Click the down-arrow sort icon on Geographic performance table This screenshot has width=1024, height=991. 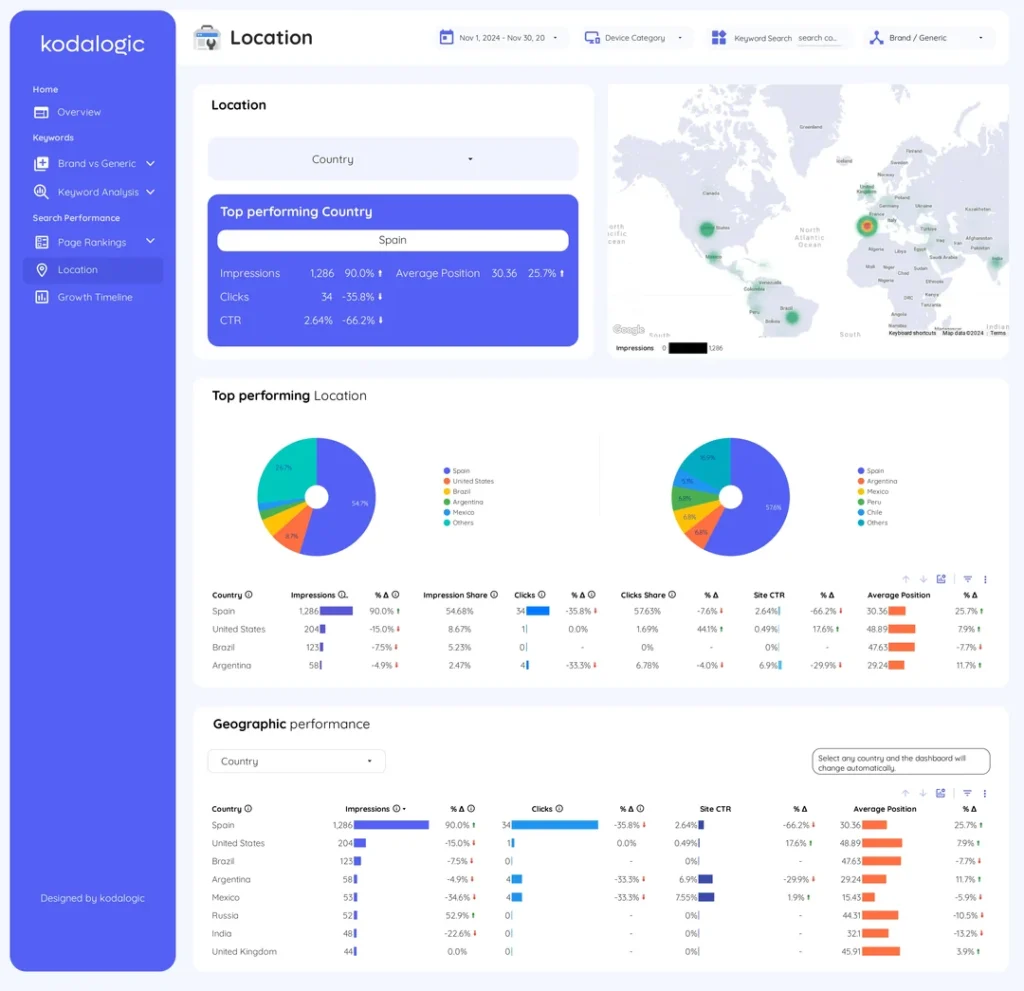(x=923, y=792)
